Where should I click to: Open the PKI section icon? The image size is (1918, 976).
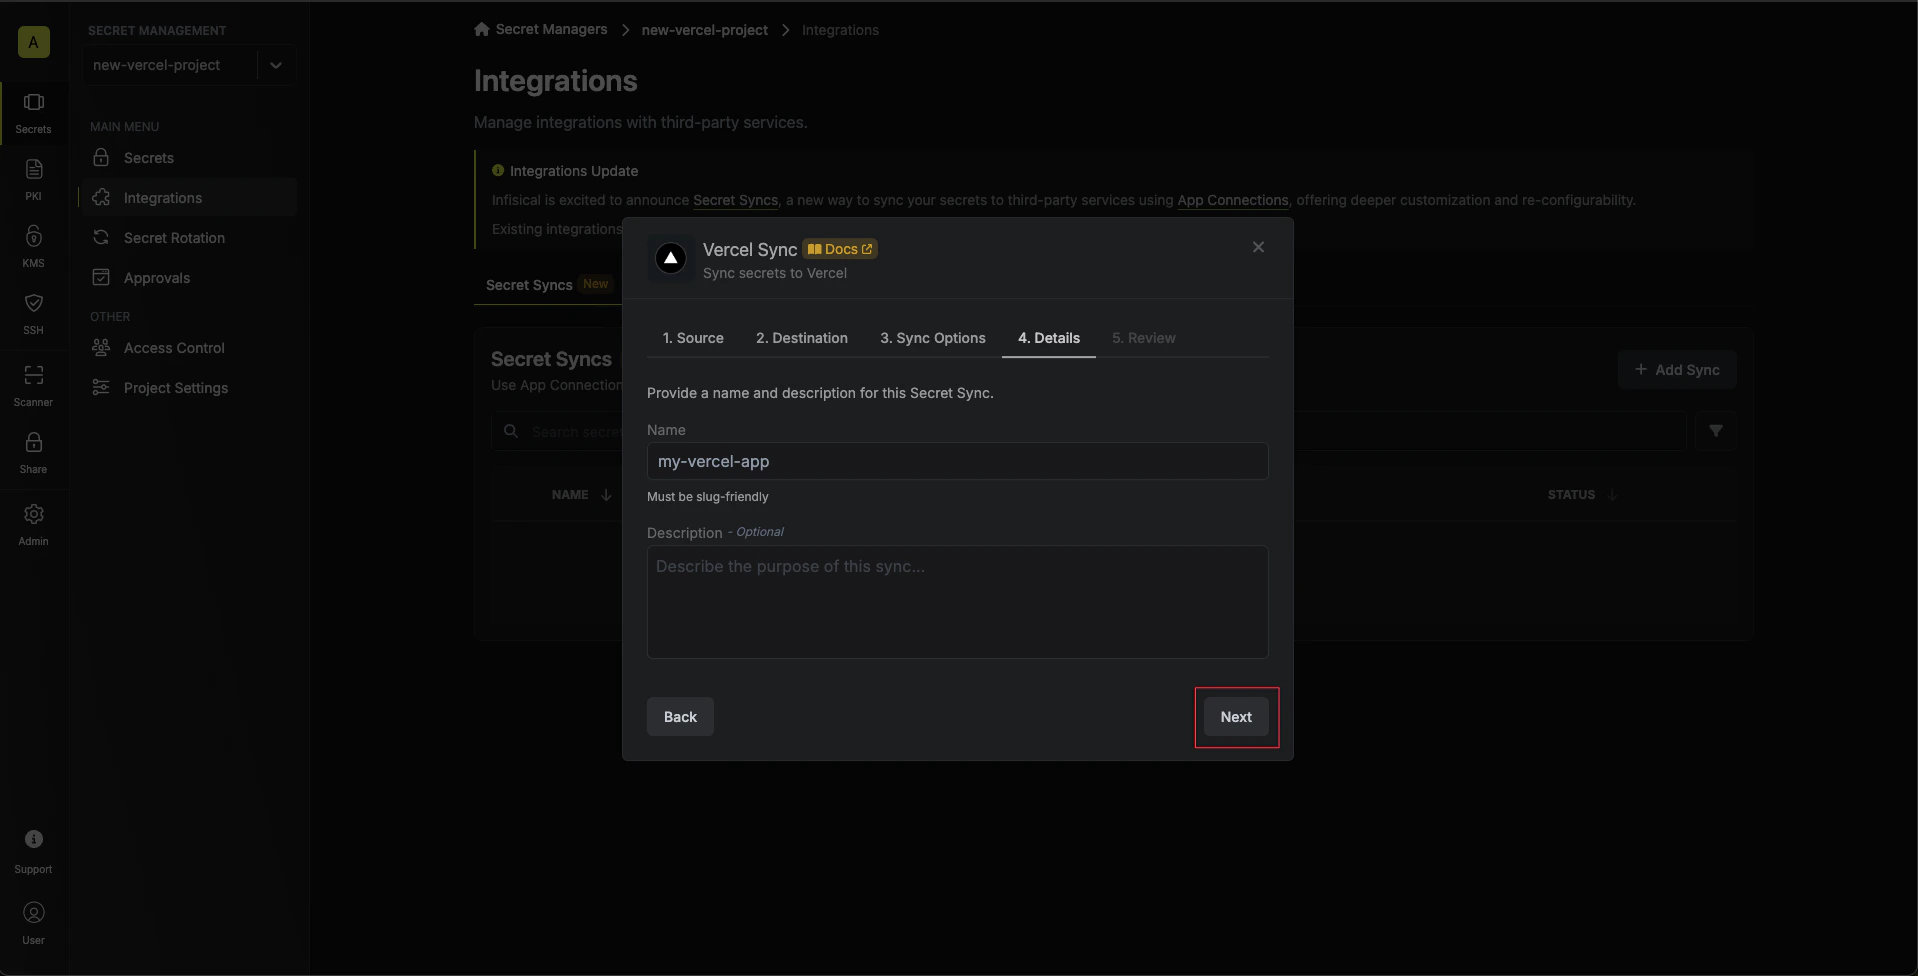point(33,169)
